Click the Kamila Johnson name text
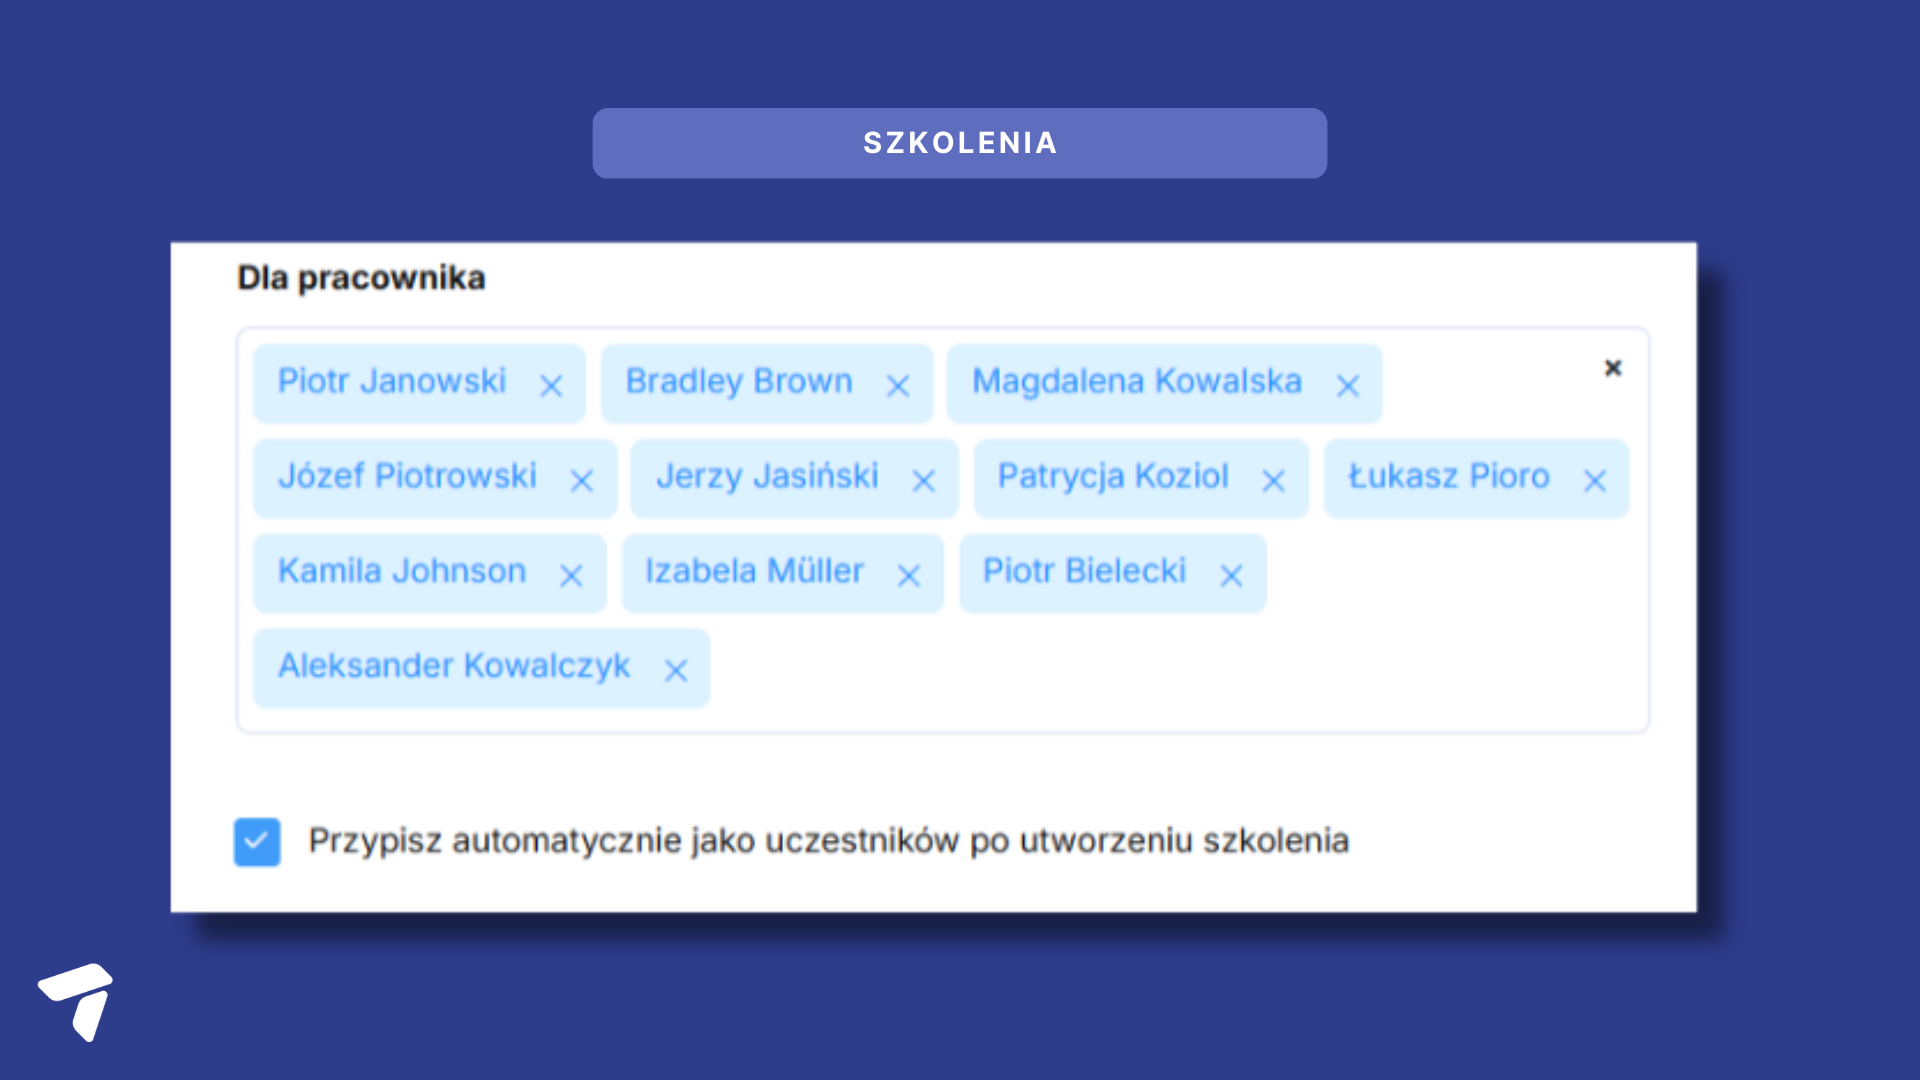Viewport: 1920px width, 1080px height. 402,571
